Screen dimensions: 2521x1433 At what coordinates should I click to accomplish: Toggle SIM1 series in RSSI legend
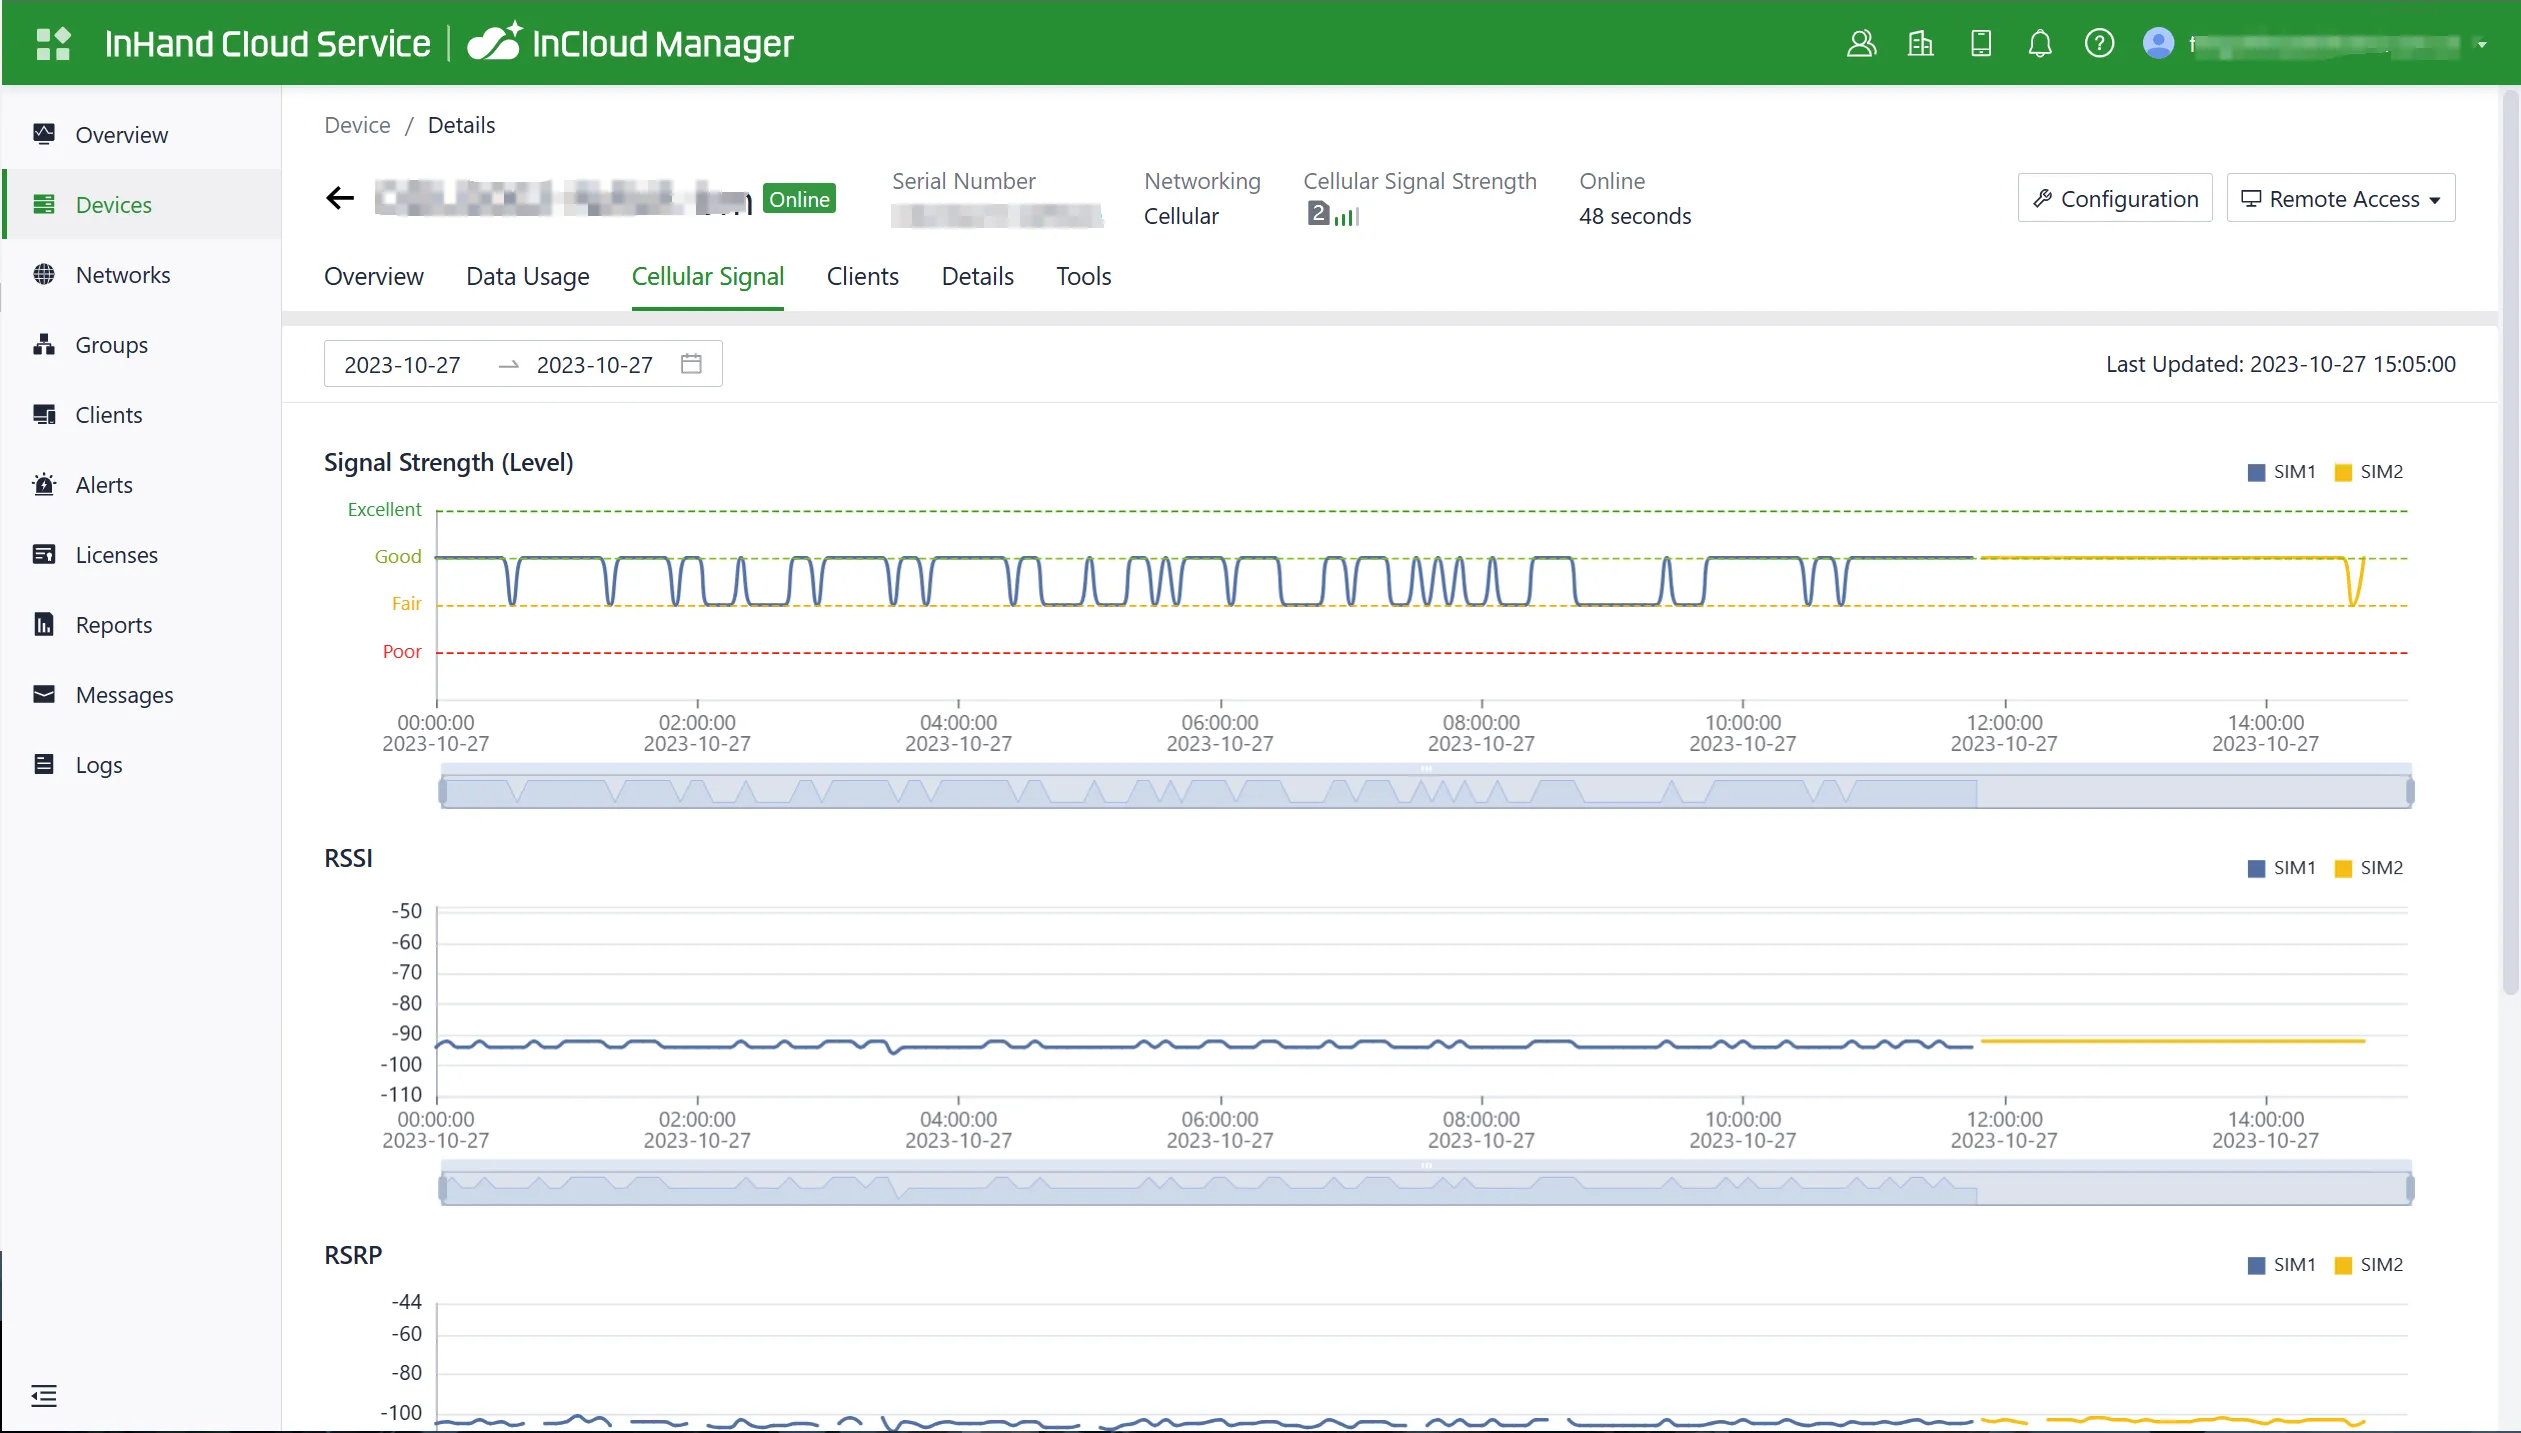[x=2281, y=867]
